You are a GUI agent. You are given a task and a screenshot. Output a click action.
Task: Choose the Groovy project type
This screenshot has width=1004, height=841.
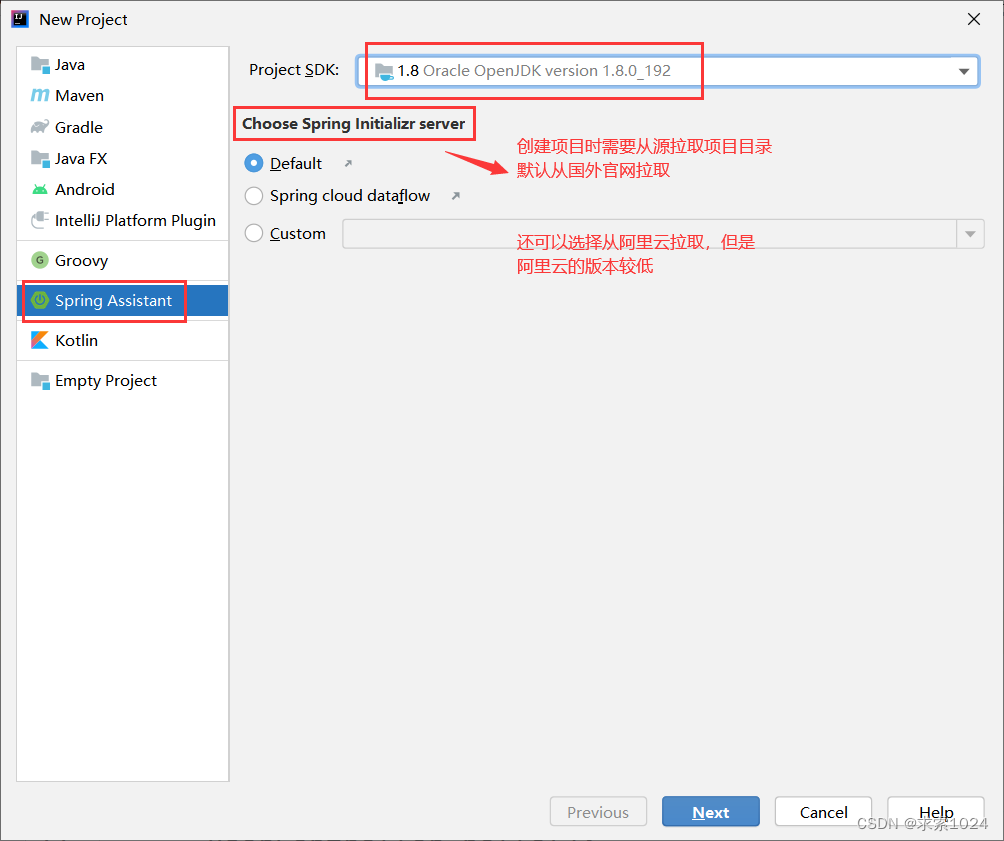[122, 260]
